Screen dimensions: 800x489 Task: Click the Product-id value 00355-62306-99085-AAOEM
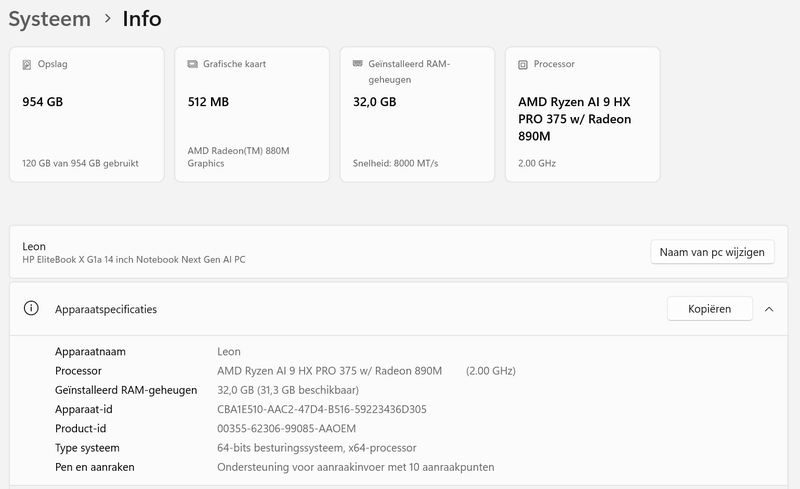pyautogui.click(x=286, y=429)
